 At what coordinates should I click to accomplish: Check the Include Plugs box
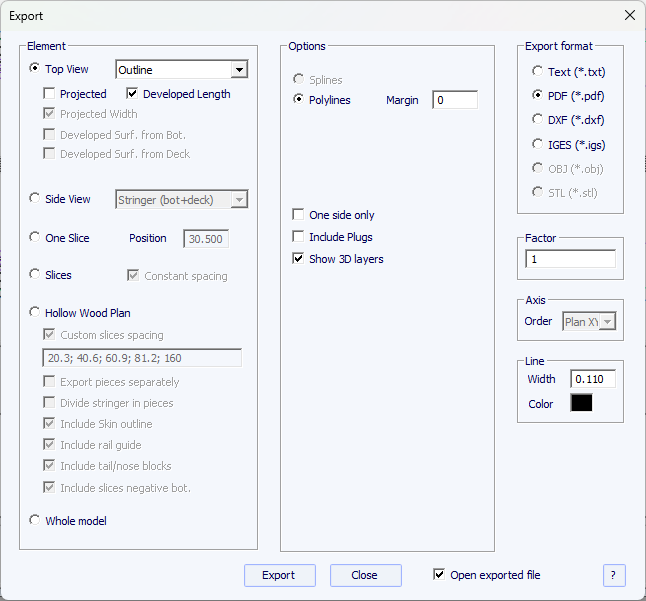298,237
